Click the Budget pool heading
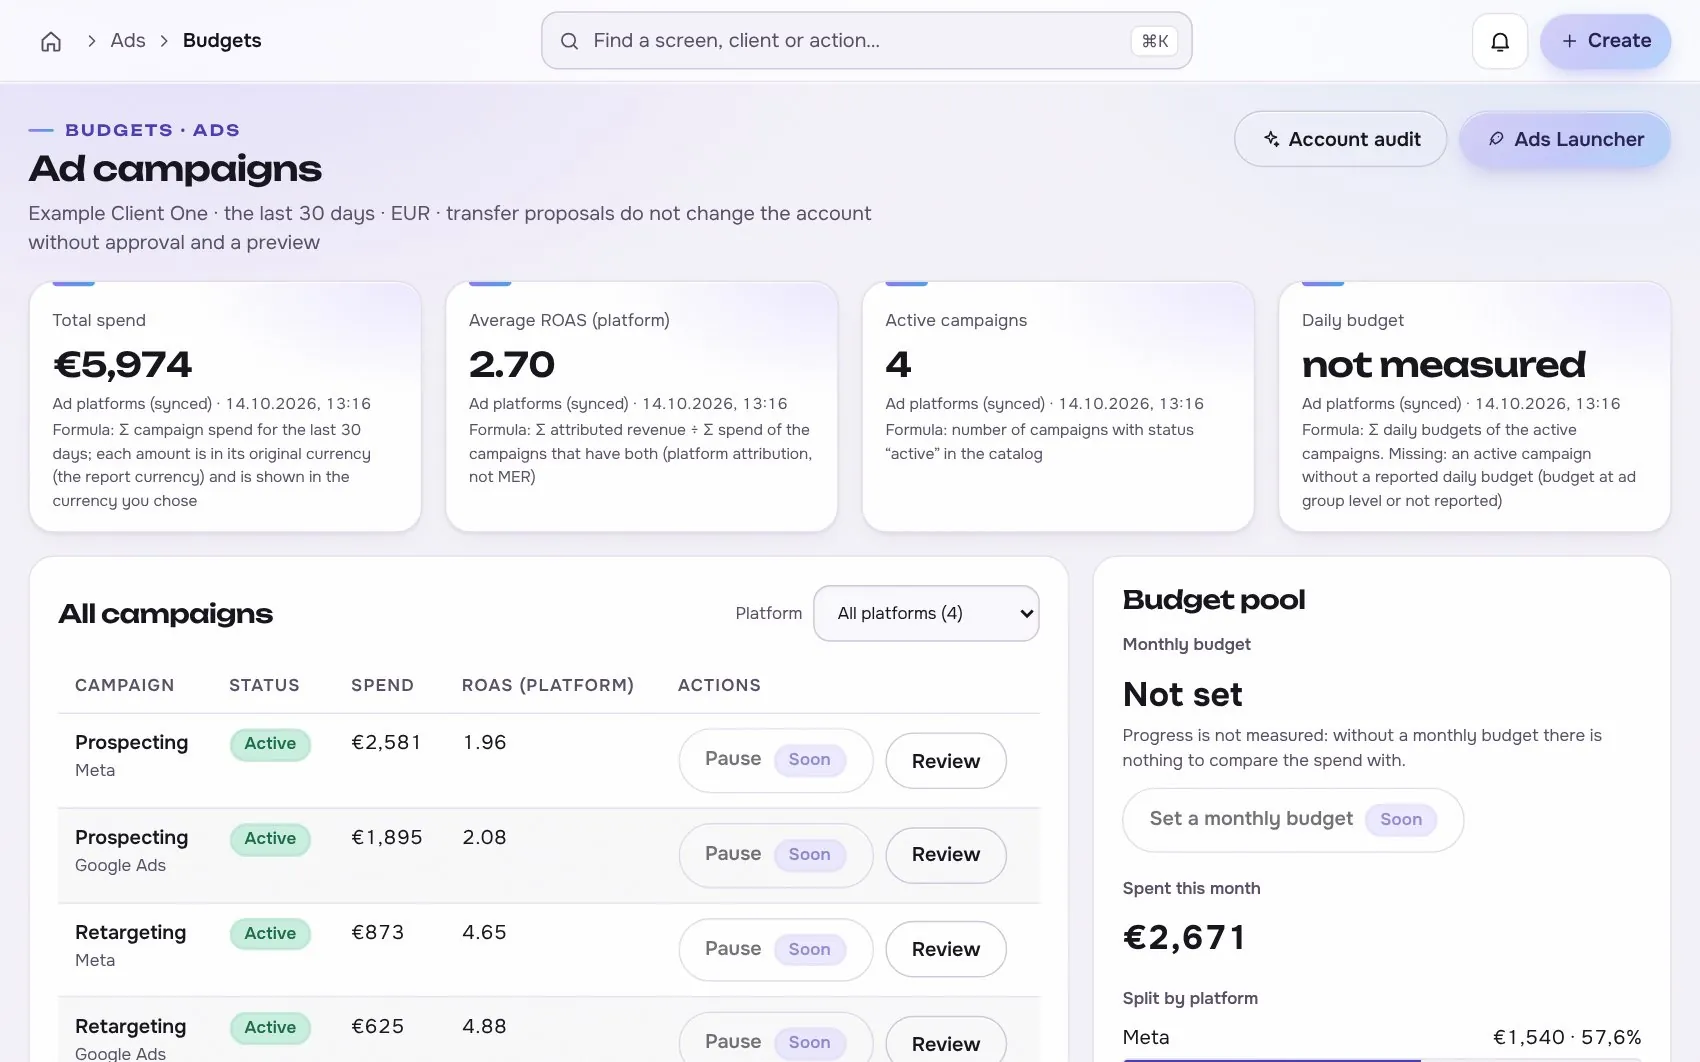1700x1062 pixels. tap(1214, 600)
